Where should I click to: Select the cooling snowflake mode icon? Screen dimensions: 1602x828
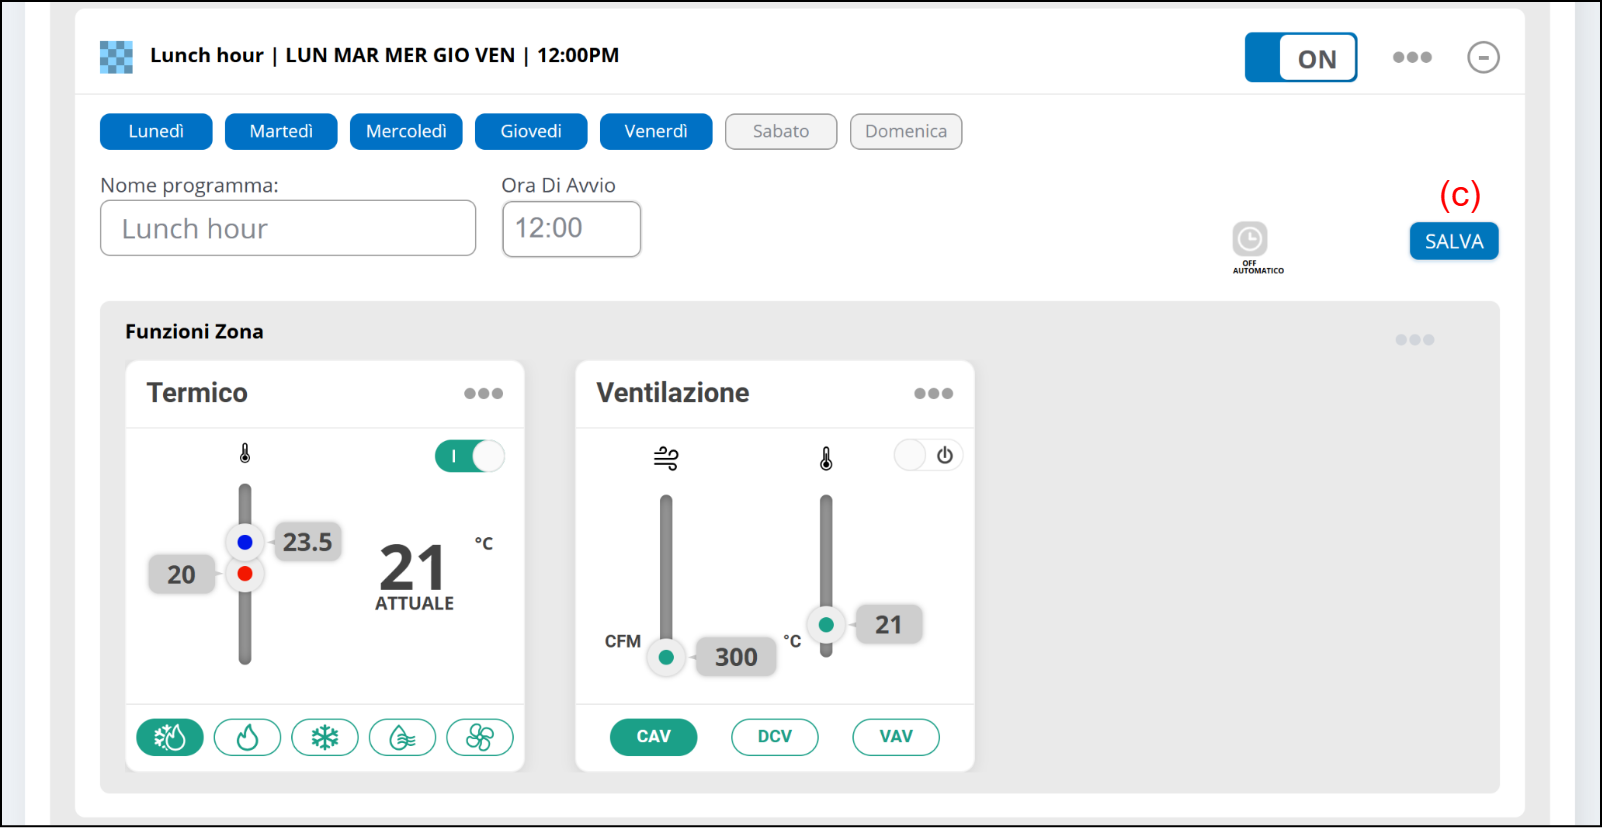click(x=325, y=738)
